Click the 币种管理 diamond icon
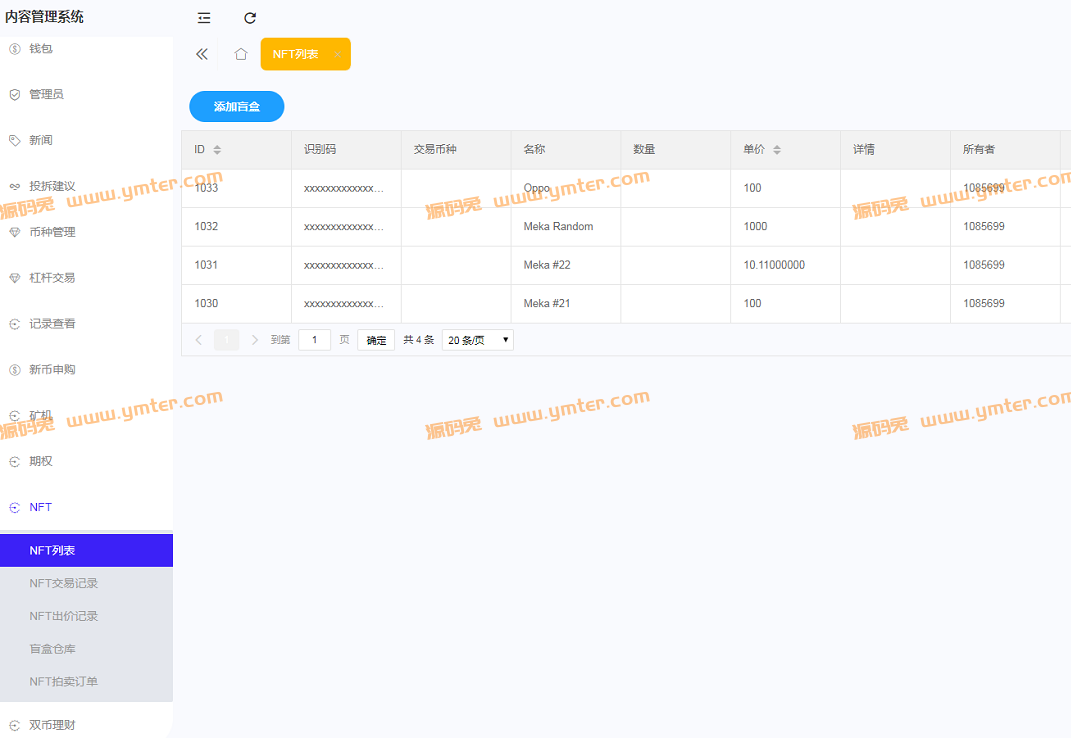 [x=14, y=232]
